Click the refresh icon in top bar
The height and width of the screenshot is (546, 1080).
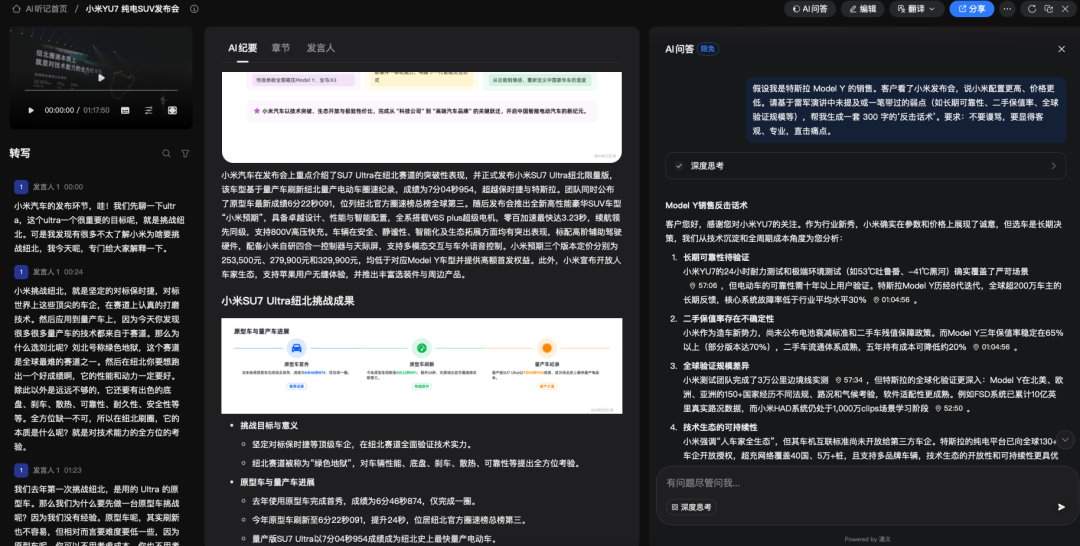pos(1031,9)
